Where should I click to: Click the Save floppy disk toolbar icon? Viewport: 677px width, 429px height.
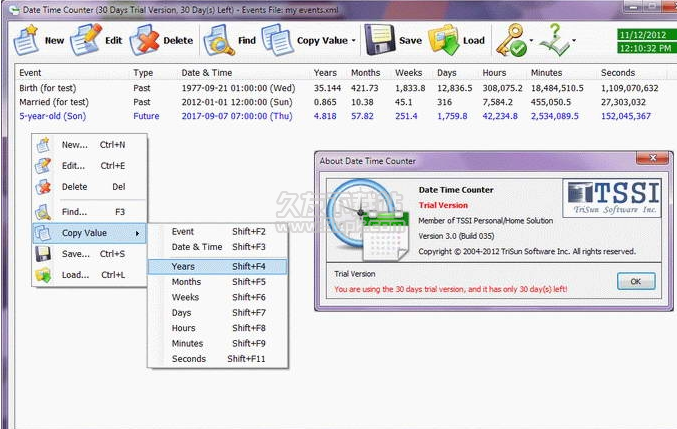[x=380, y=40]
